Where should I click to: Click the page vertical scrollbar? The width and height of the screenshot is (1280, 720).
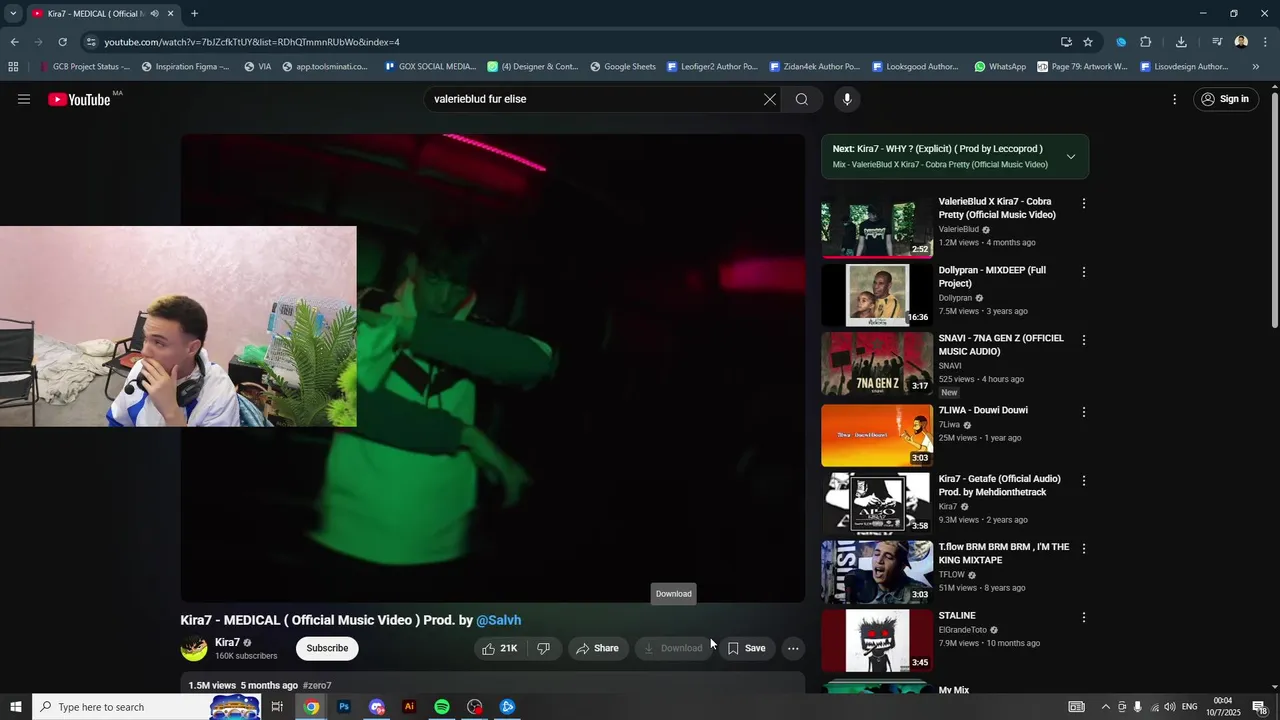click(1274, 210)
